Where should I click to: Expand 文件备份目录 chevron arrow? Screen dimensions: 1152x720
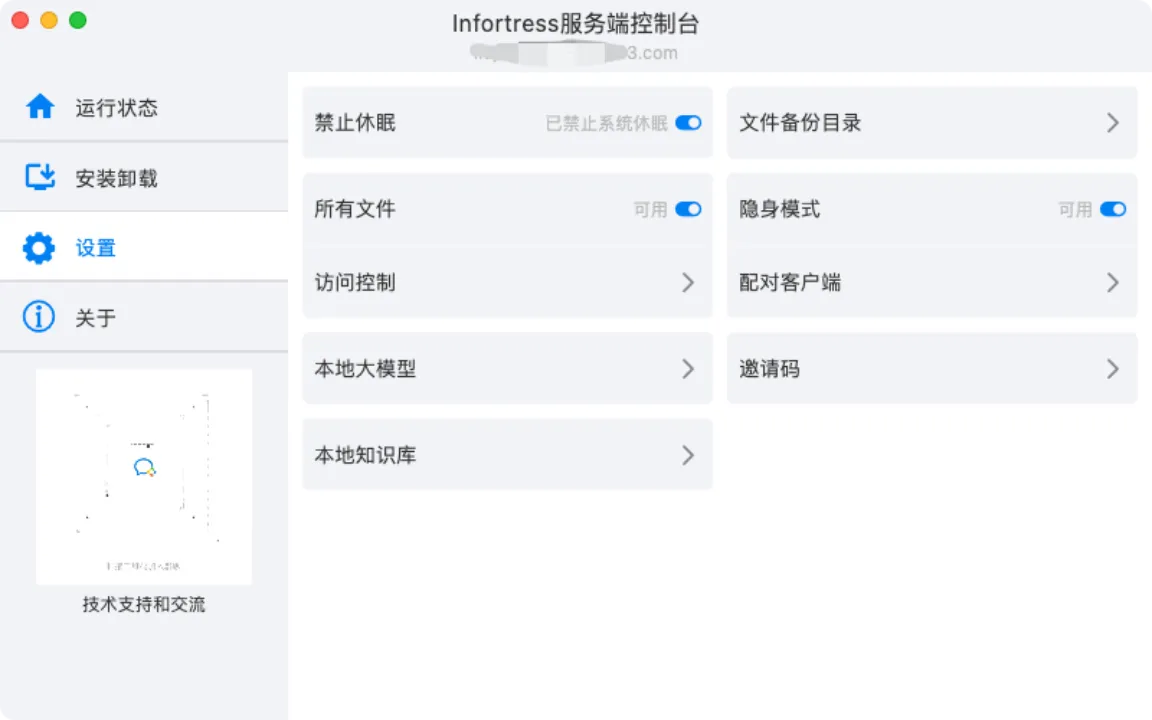click(1113, 123)
